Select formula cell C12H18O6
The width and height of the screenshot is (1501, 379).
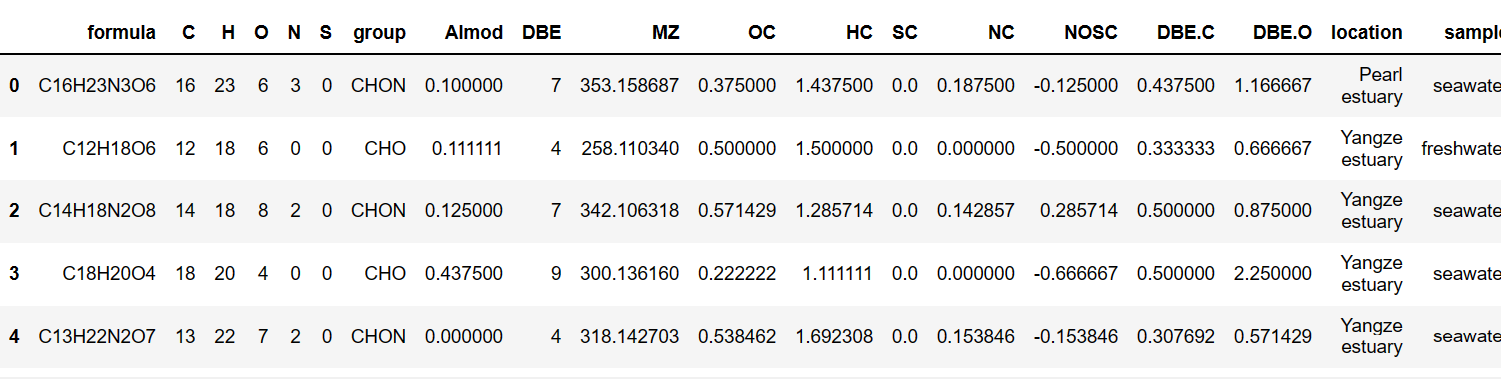point(109,148)
